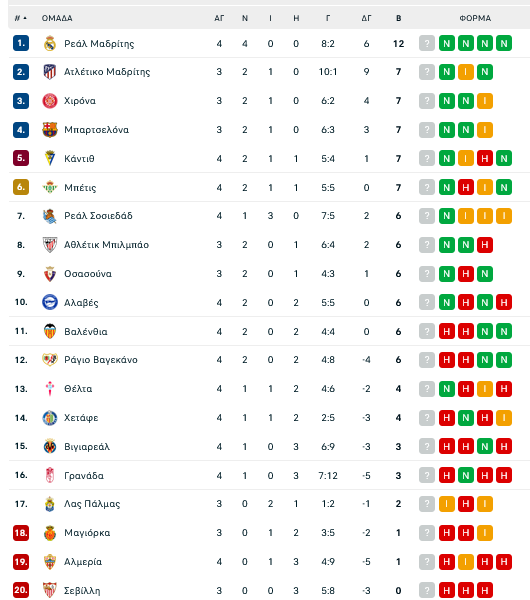Click Sevilla's last red loss badge
The height and width of the screenshot is (600, 530).
(x=485, y=590)
